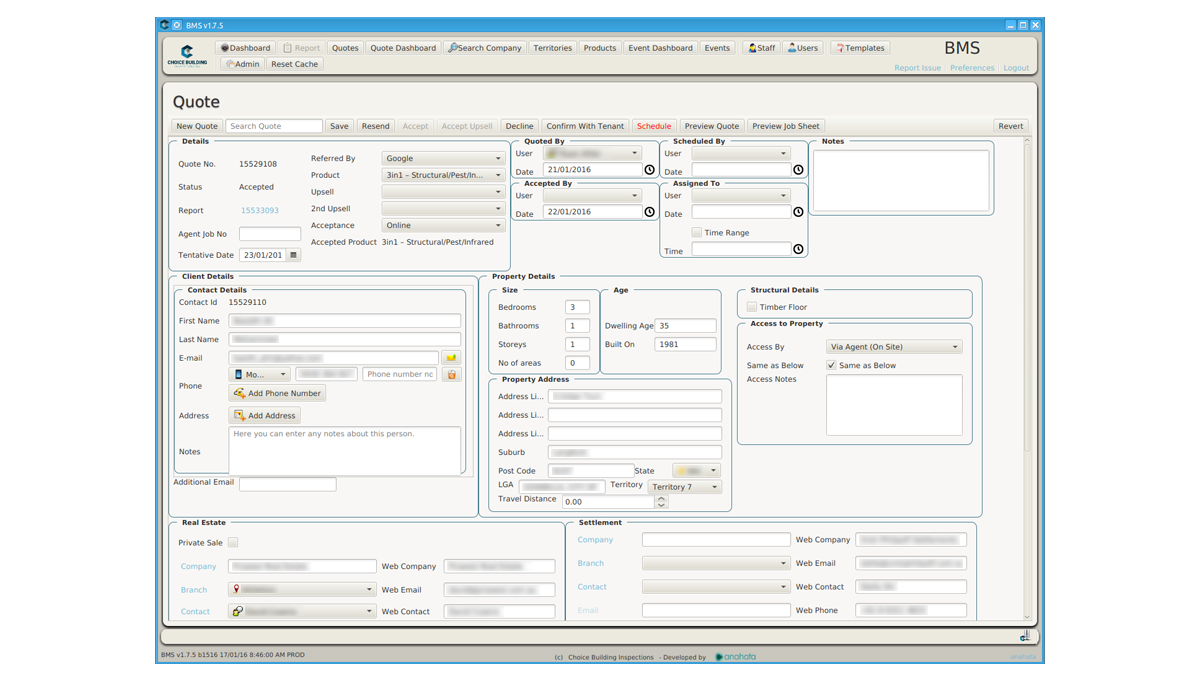Open the Acceptance dropdown showing Online
Image resolution: width=1200 pixels, height=680 pixels.
pos(443,226)
